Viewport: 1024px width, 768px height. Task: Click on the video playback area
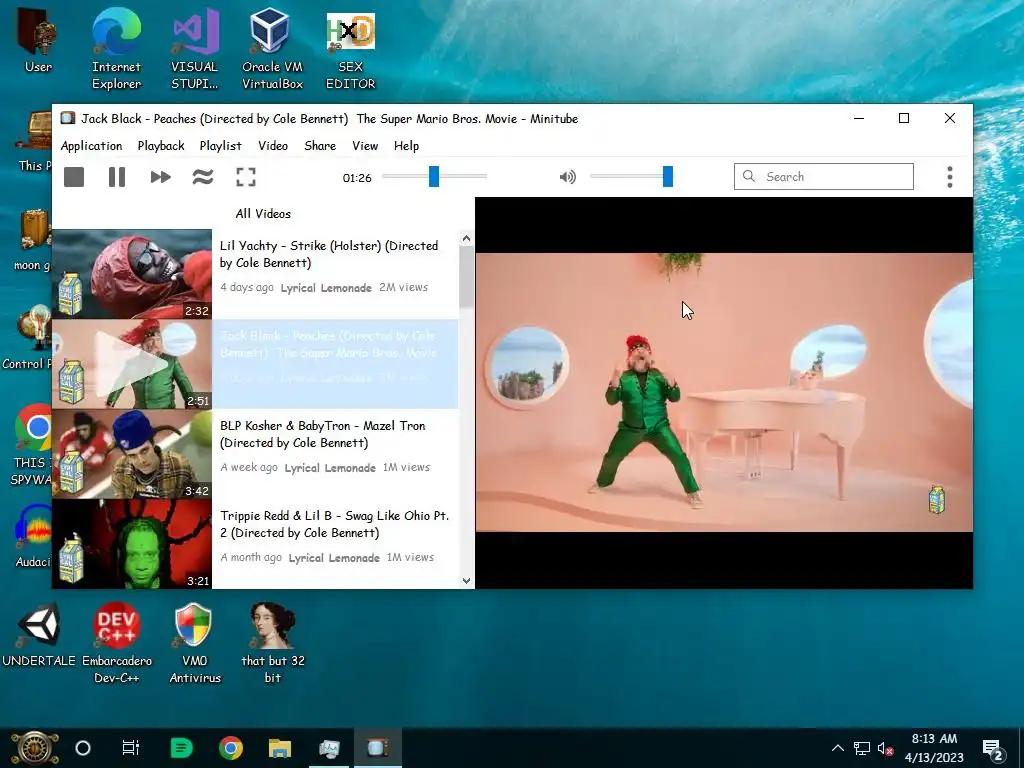[724, 392]
